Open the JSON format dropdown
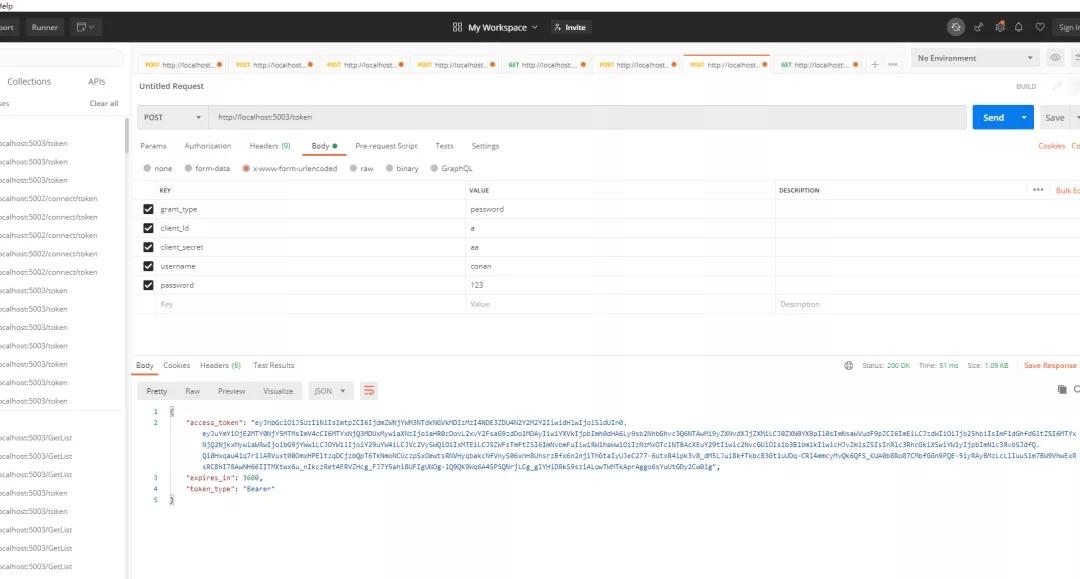The height and width of the screenshot is (579, 1080). coord(332,391)
